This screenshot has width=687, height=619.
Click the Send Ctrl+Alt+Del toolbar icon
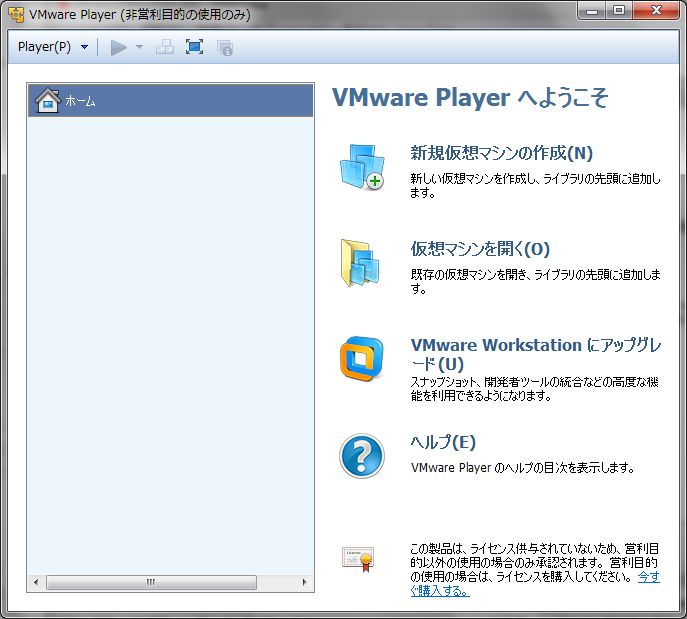[x=165, y=47]
